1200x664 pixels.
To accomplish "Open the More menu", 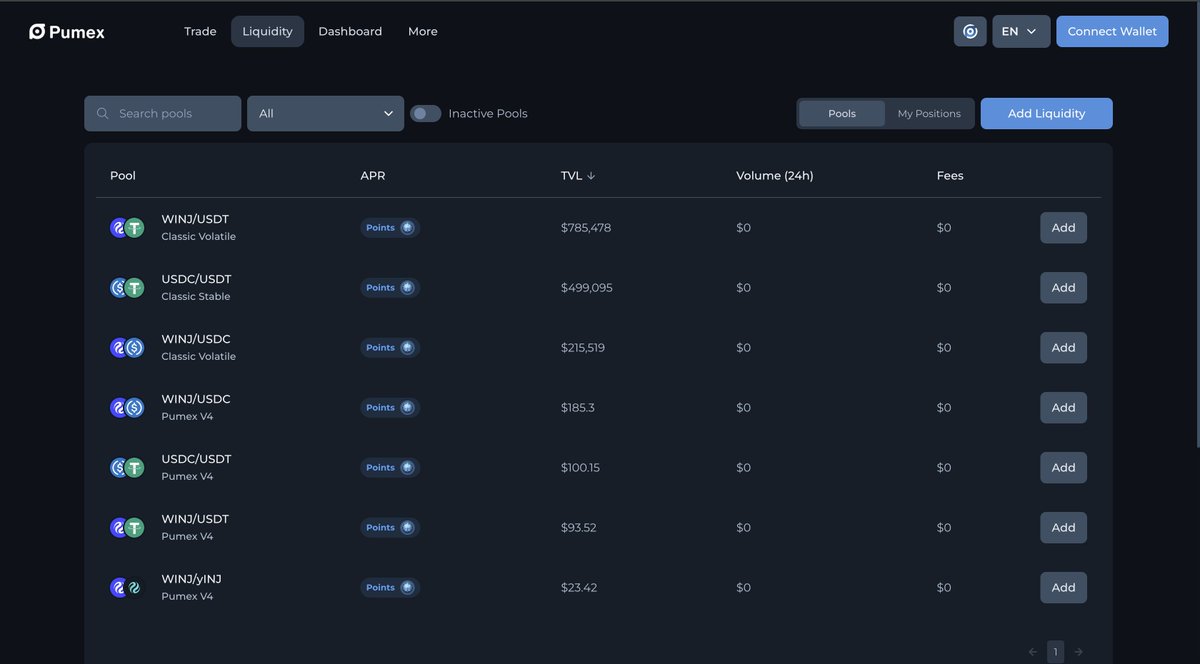I will point(423,31).
